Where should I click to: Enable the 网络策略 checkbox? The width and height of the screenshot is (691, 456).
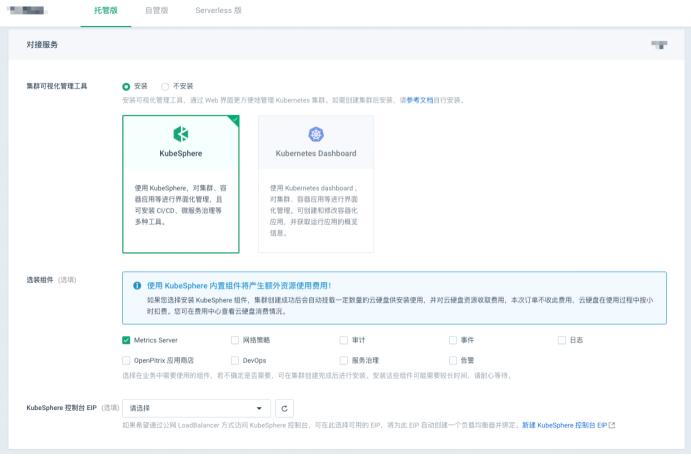point(235,340)
